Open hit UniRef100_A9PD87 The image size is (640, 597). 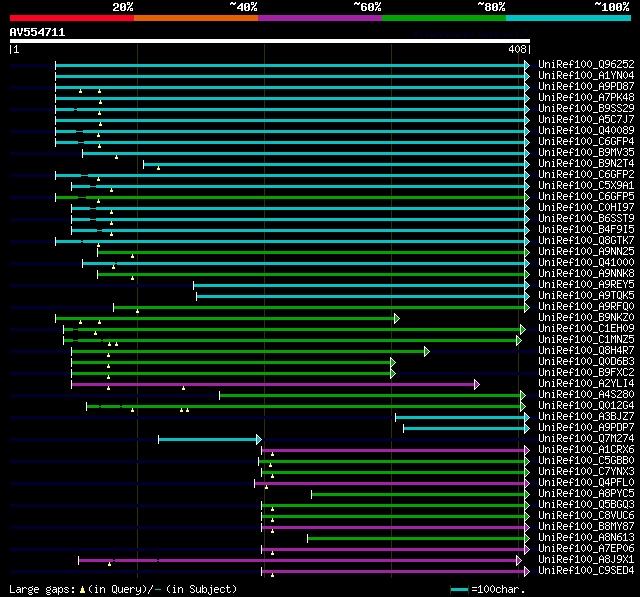pos(586,87)
